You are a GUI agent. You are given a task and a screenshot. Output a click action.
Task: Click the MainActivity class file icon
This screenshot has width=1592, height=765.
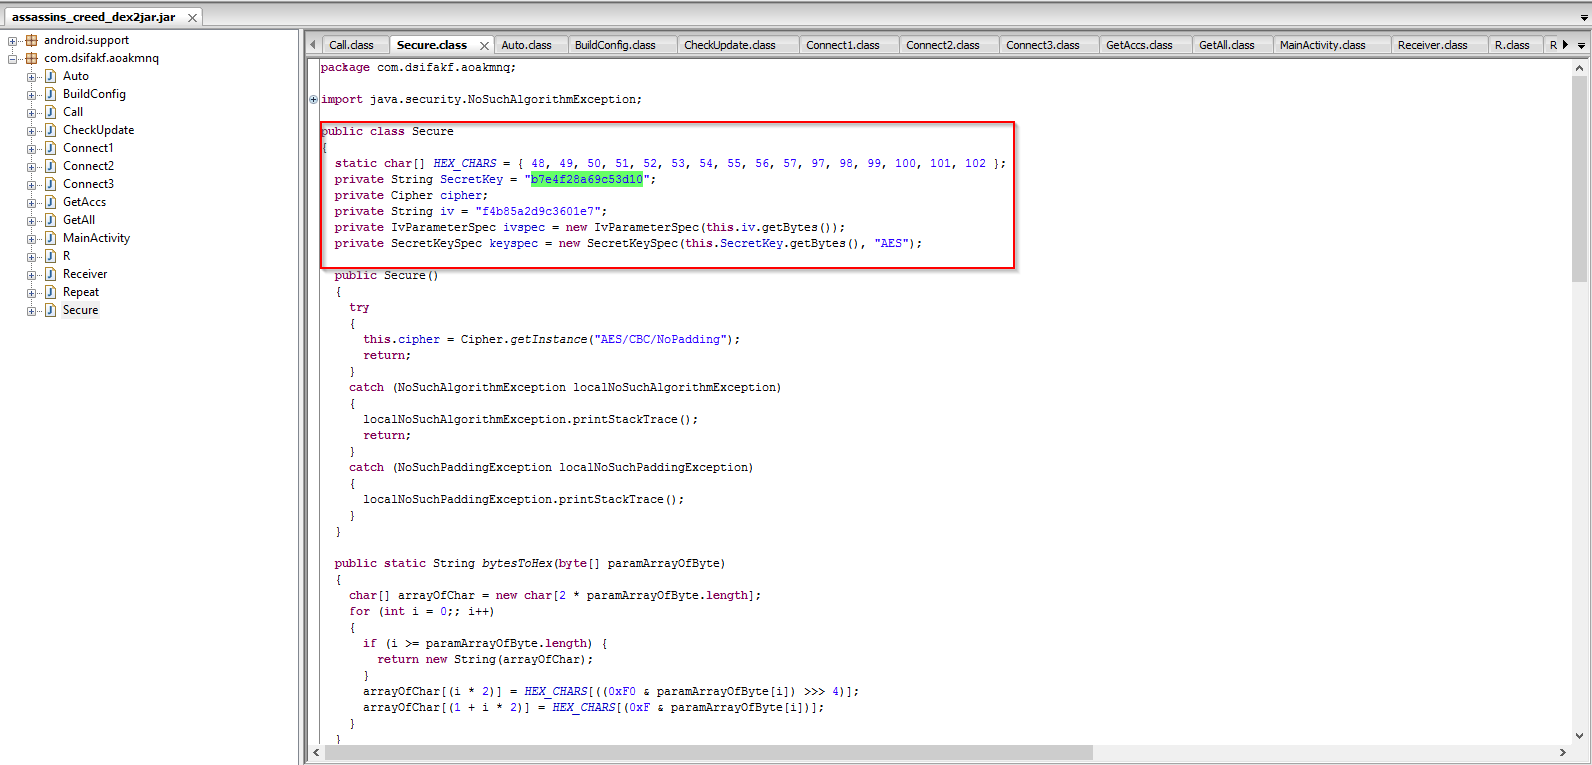pyautogui.click(x=50, y=238)
